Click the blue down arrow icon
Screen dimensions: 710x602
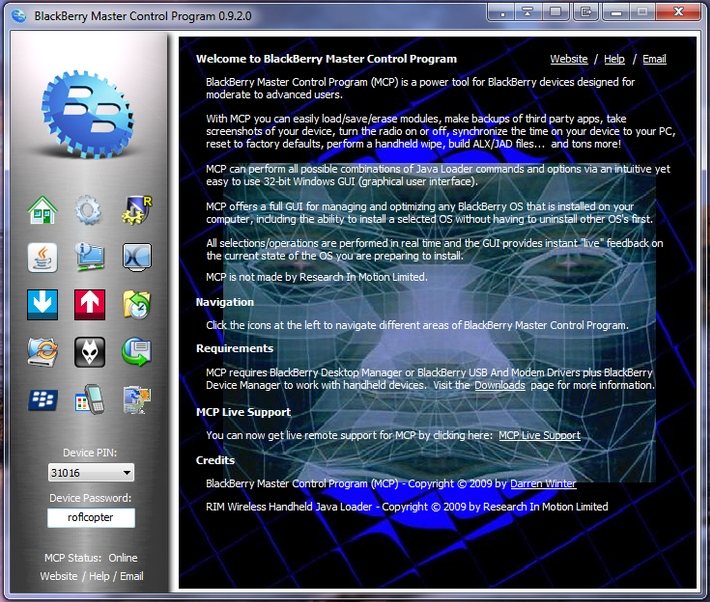pos(42,304)
